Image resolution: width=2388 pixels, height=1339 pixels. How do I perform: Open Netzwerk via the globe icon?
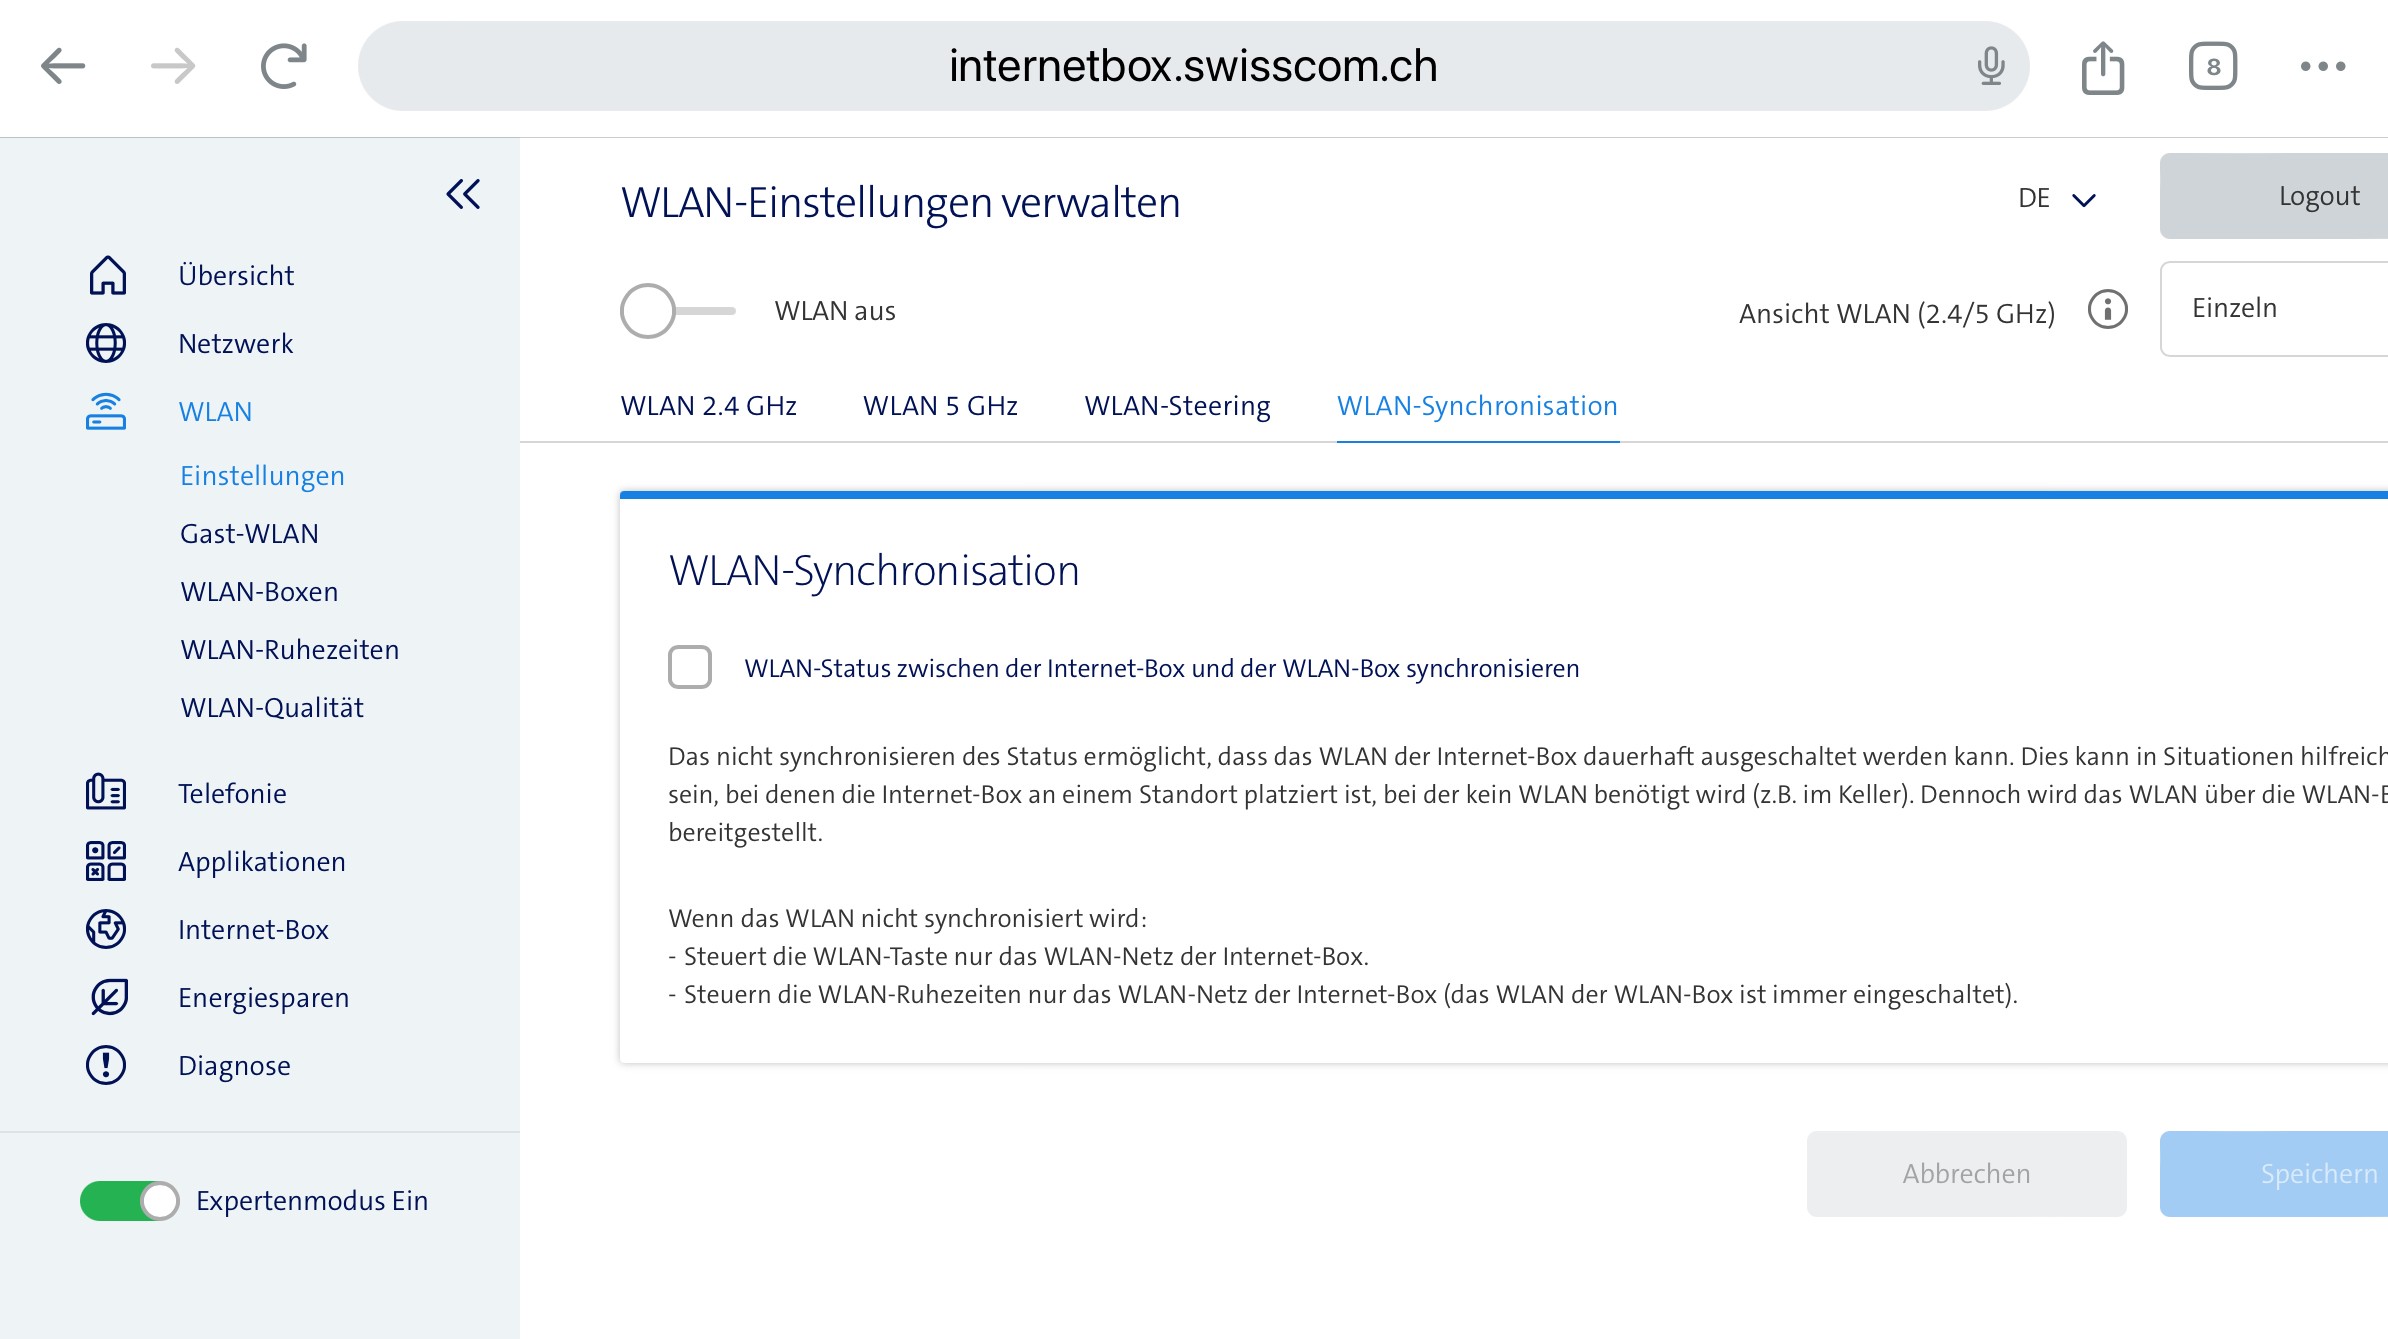(x=106, y=343)
